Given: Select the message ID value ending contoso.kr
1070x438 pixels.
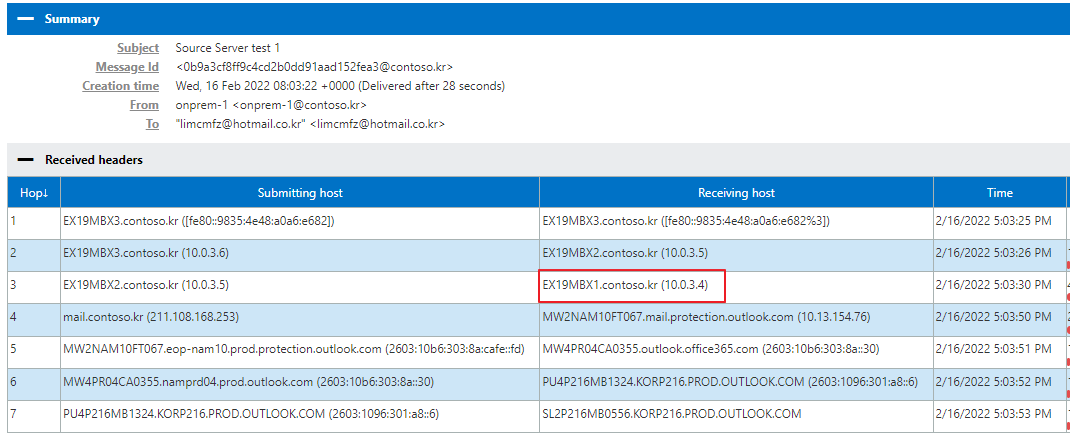Looking at the screenshot, I should point(314,68).
